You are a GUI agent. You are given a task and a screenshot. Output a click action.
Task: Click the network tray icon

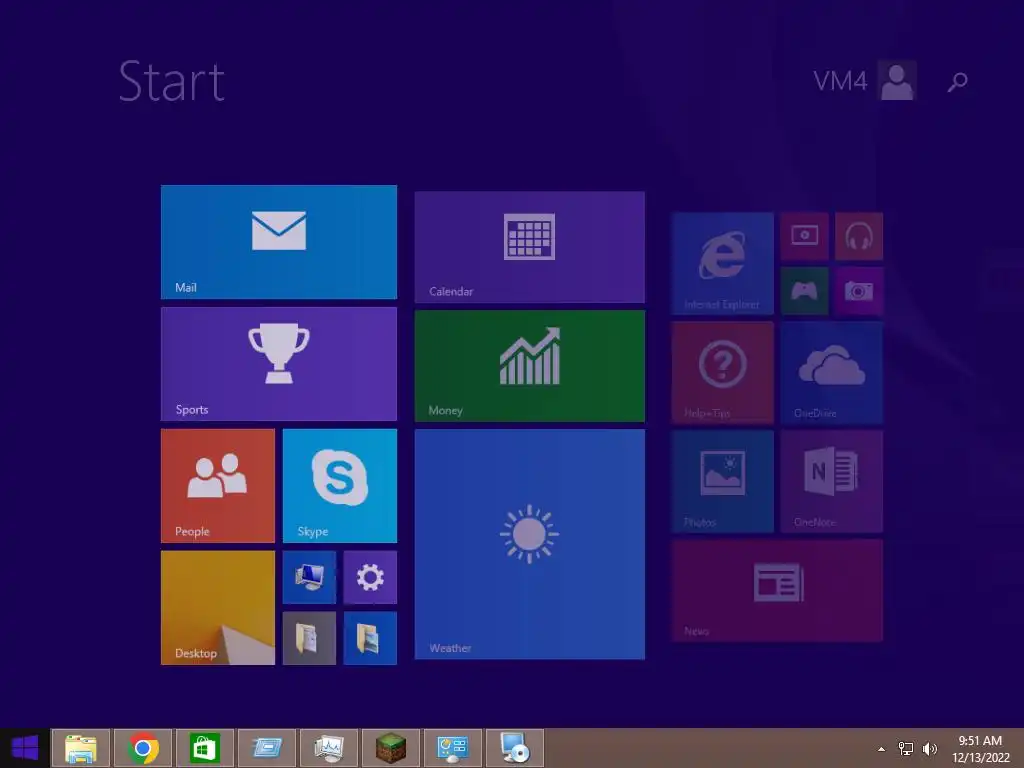[x=906, y=748]
